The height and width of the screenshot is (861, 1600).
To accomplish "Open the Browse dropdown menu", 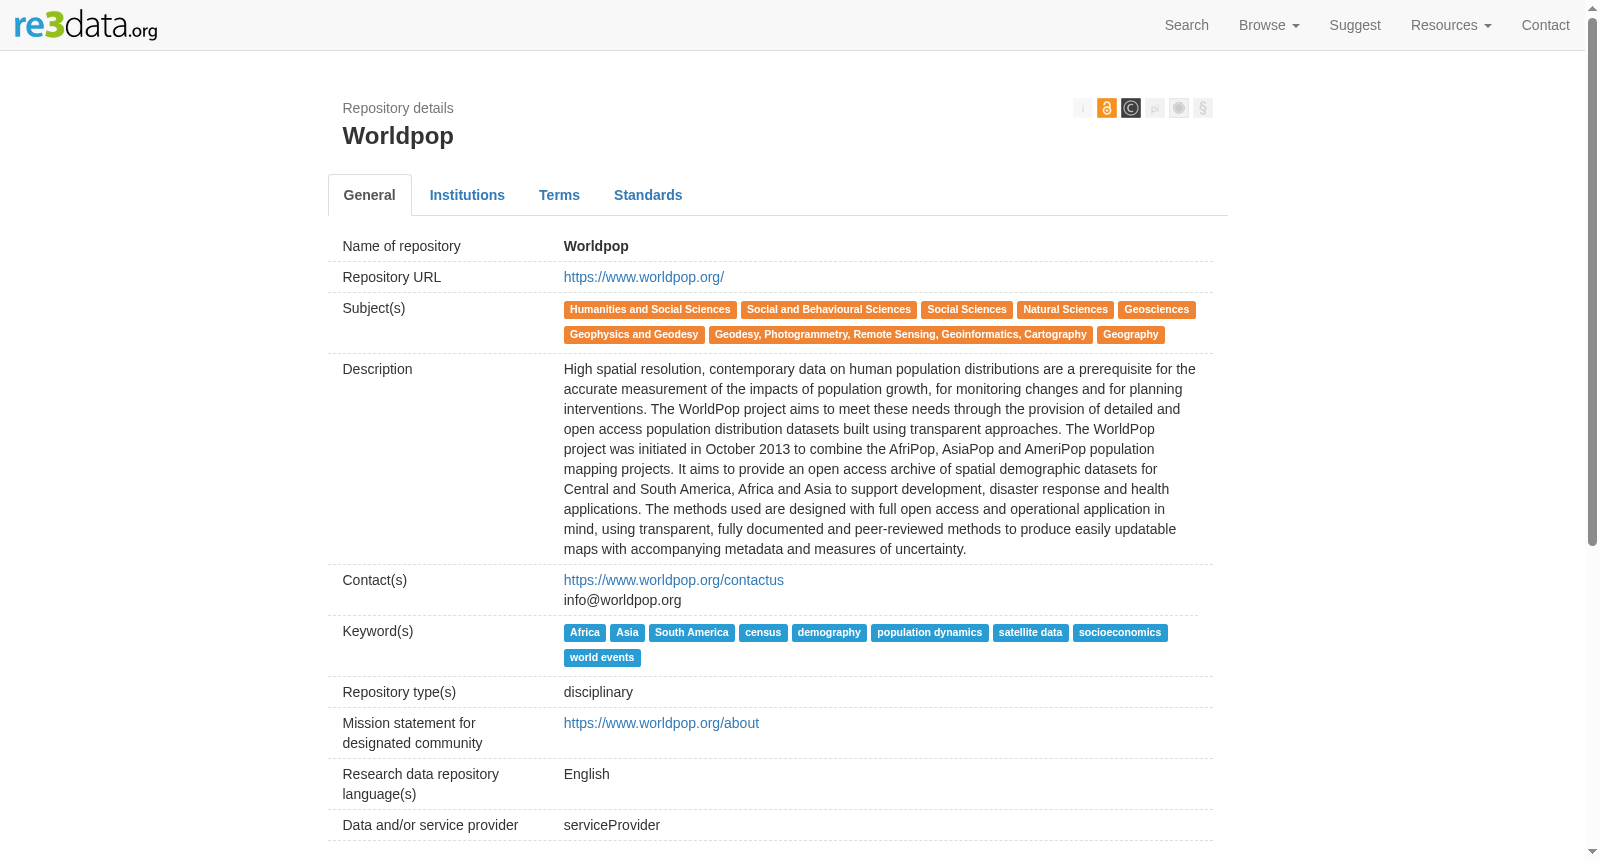I will (x=1269, y=25).
